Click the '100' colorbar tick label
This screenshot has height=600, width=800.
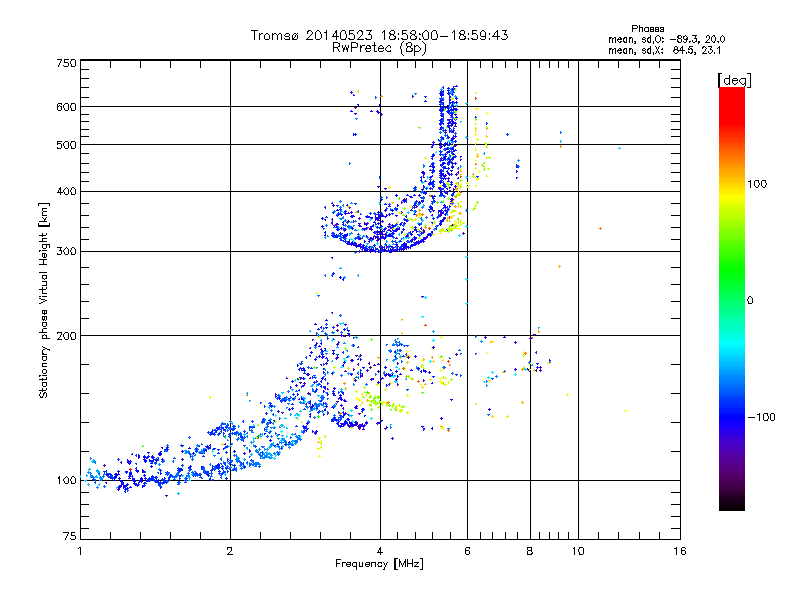click(757, 184)
